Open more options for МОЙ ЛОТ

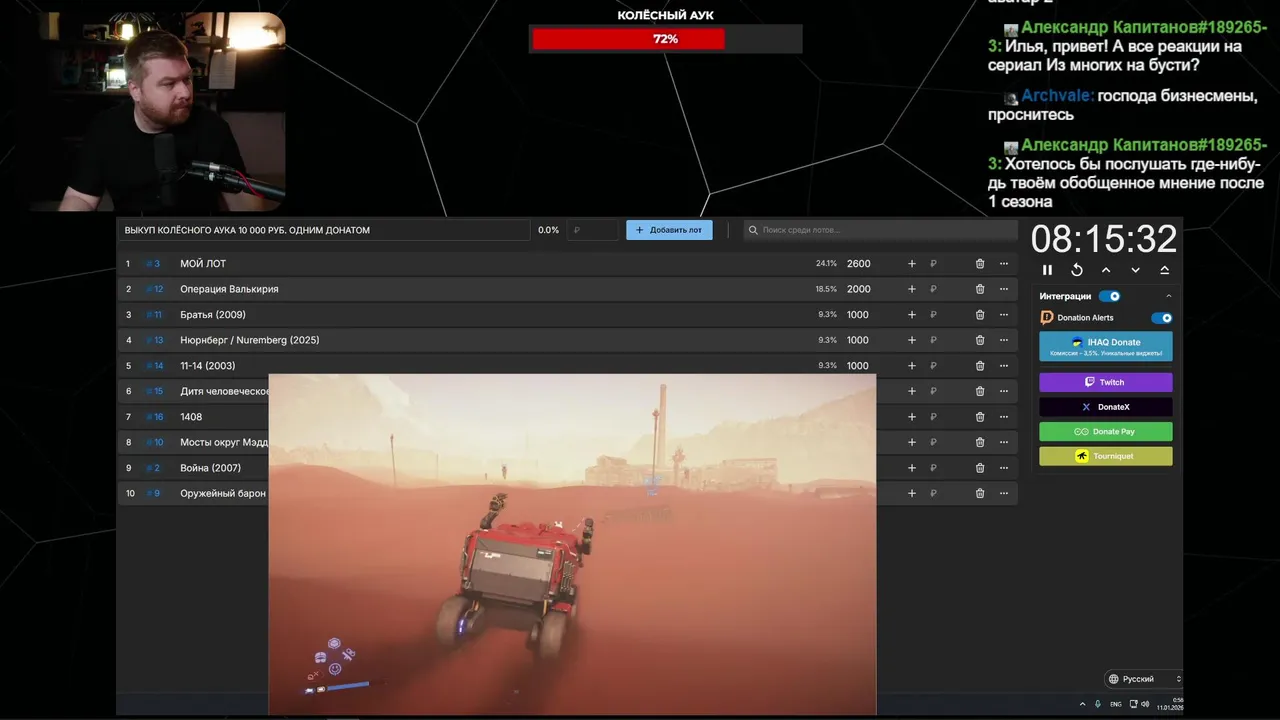pyautogui.click(x=1004, y=264)
